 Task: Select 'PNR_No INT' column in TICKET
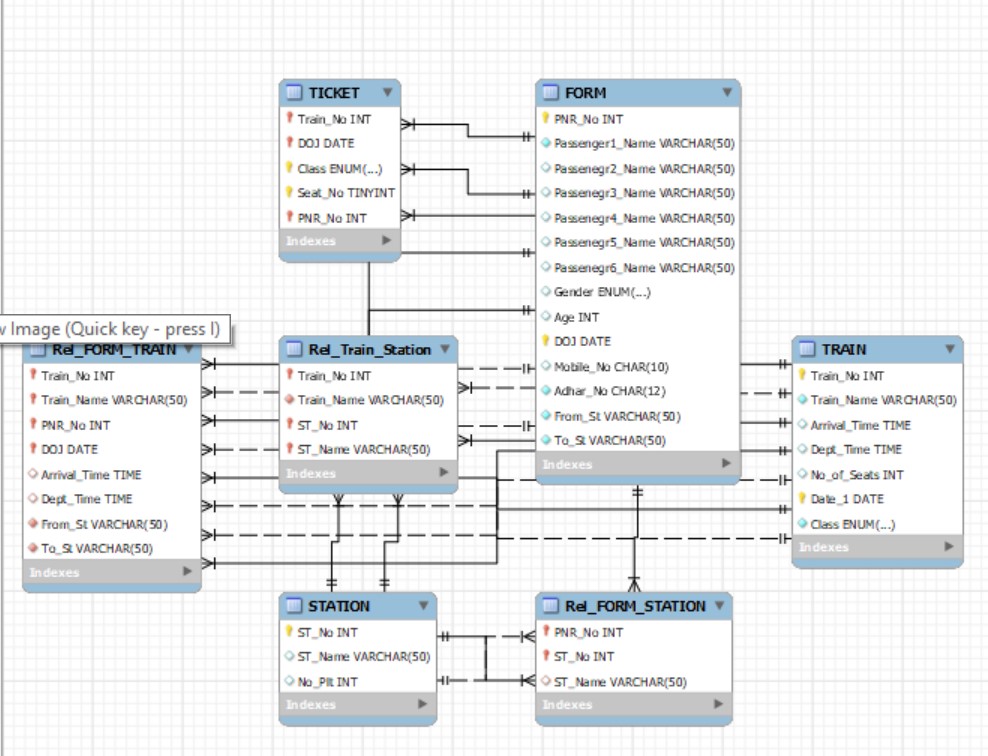click(332, 218)
